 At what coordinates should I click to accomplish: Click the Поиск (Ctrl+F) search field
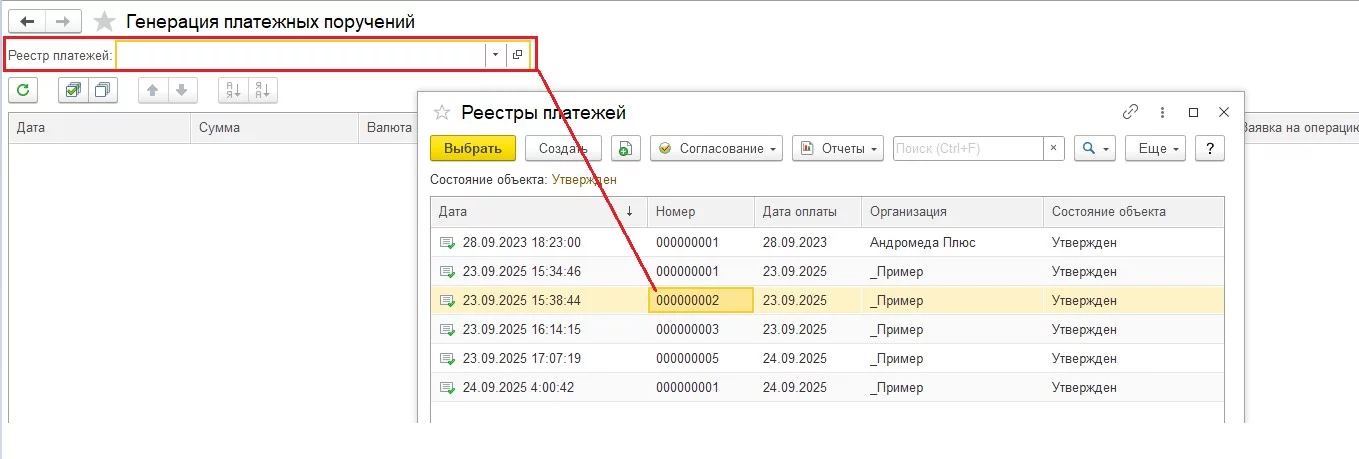(x=968, y=148)
